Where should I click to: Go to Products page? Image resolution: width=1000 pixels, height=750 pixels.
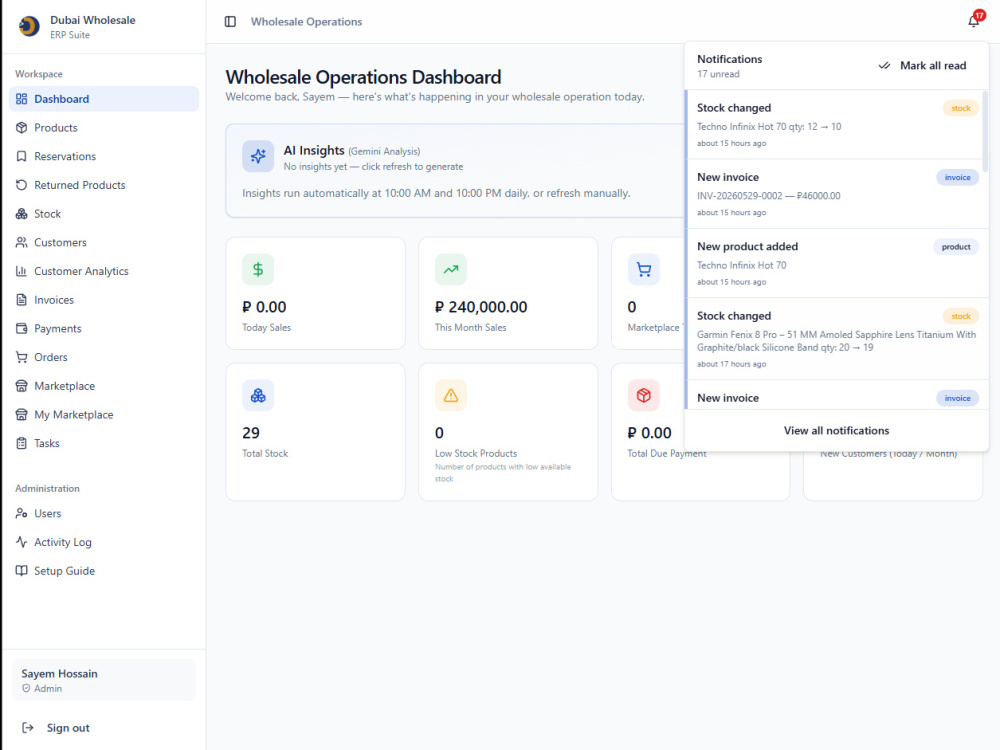104,128
